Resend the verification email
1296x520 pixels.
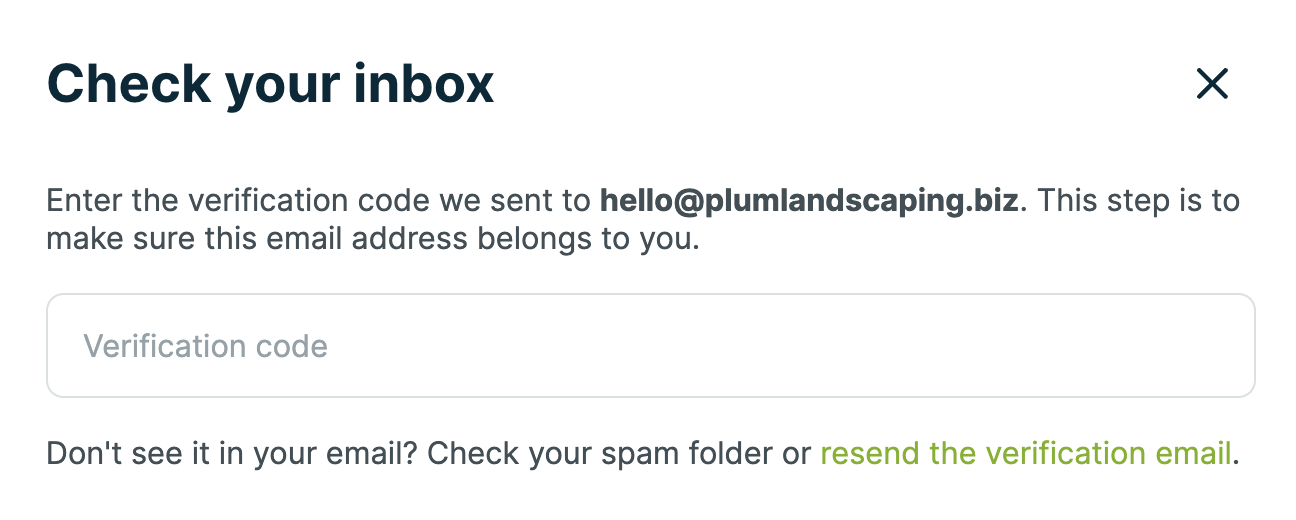pos(1025,454)
